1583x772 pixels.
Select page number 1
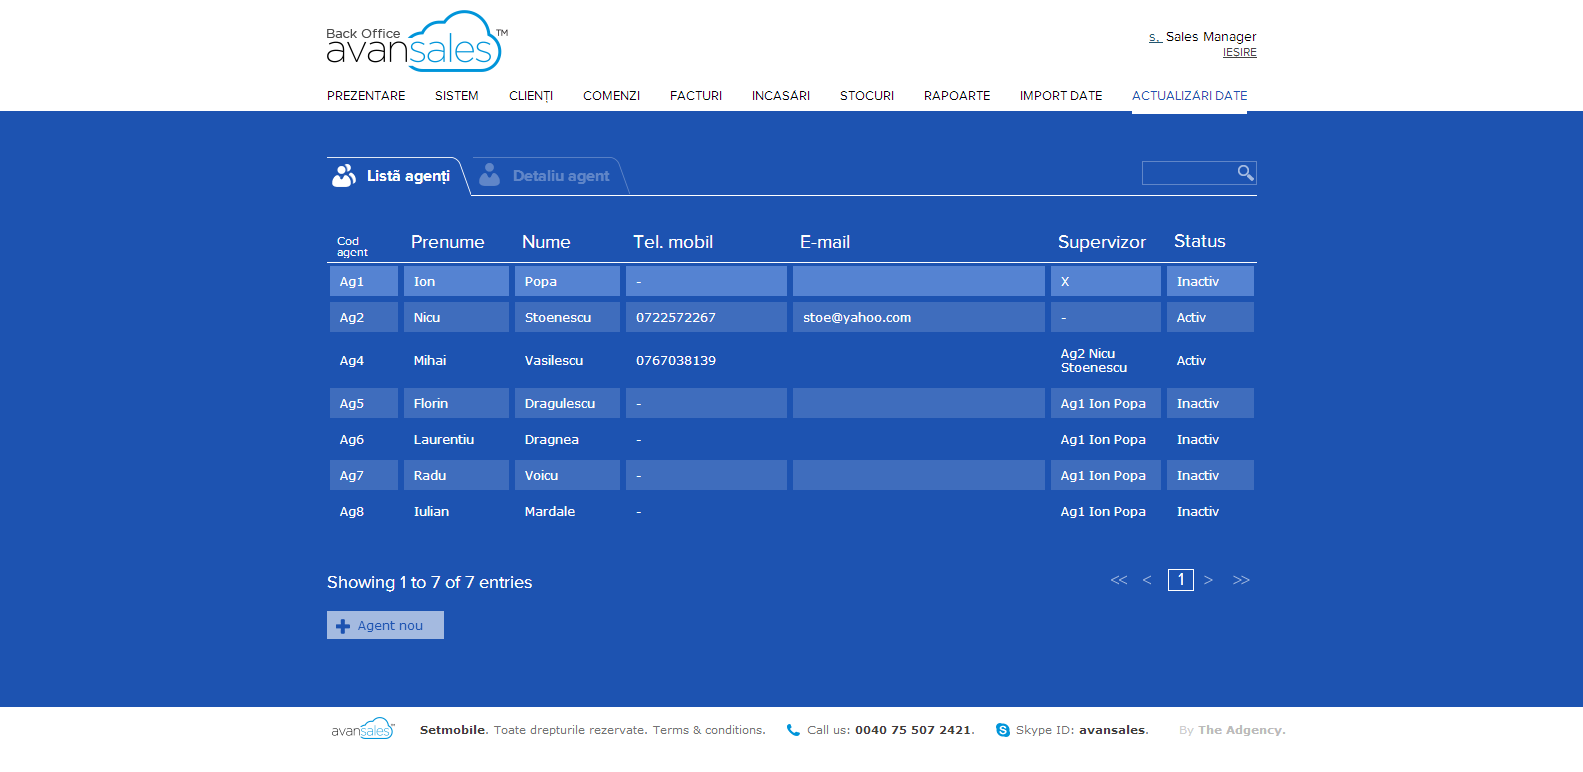pyautogui.click(x=1180, y=580)
